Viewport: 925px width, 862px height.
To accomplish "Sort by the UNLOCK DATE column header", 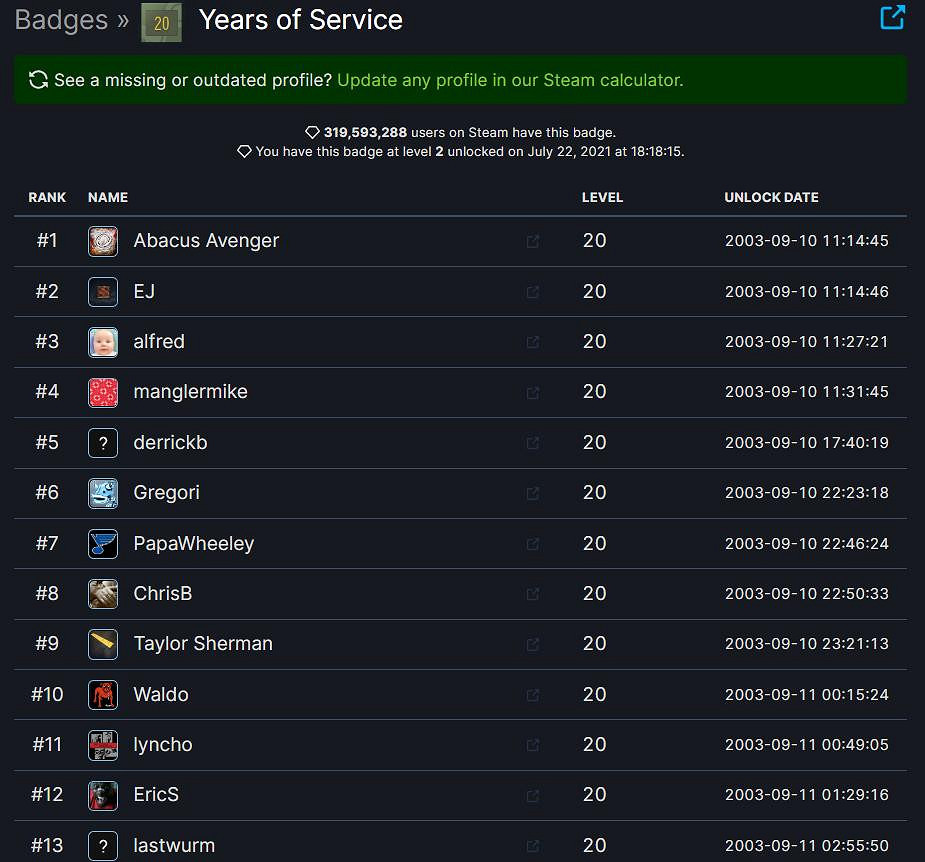I will [x=770, y=197].
